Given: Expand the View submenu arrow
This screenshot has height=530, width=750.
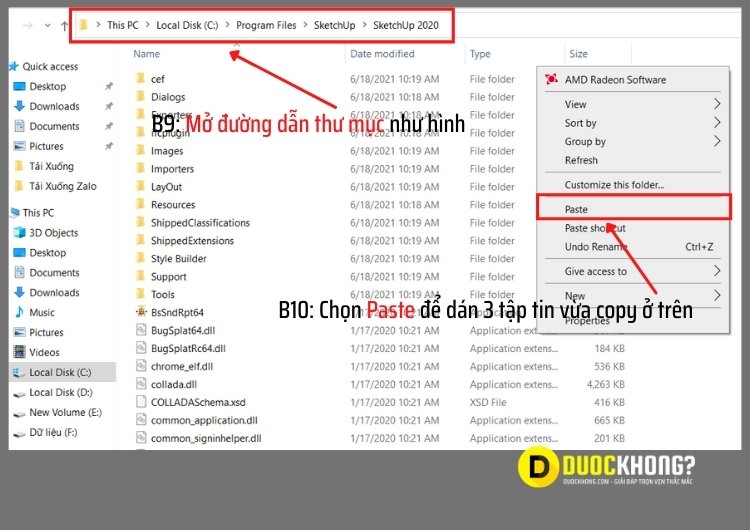Looking at the screenshot, I should [x=716, y=104].
